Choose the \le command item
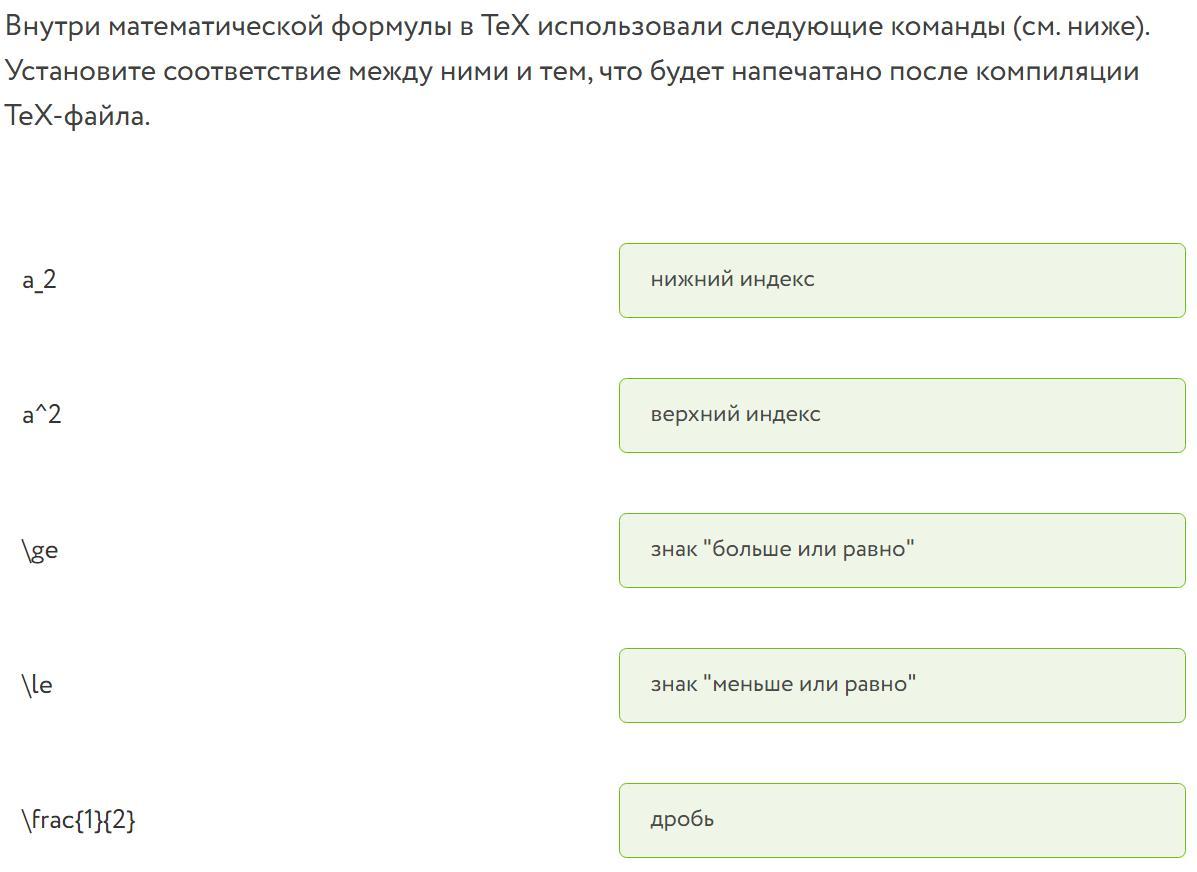 (x=37, y=685)
